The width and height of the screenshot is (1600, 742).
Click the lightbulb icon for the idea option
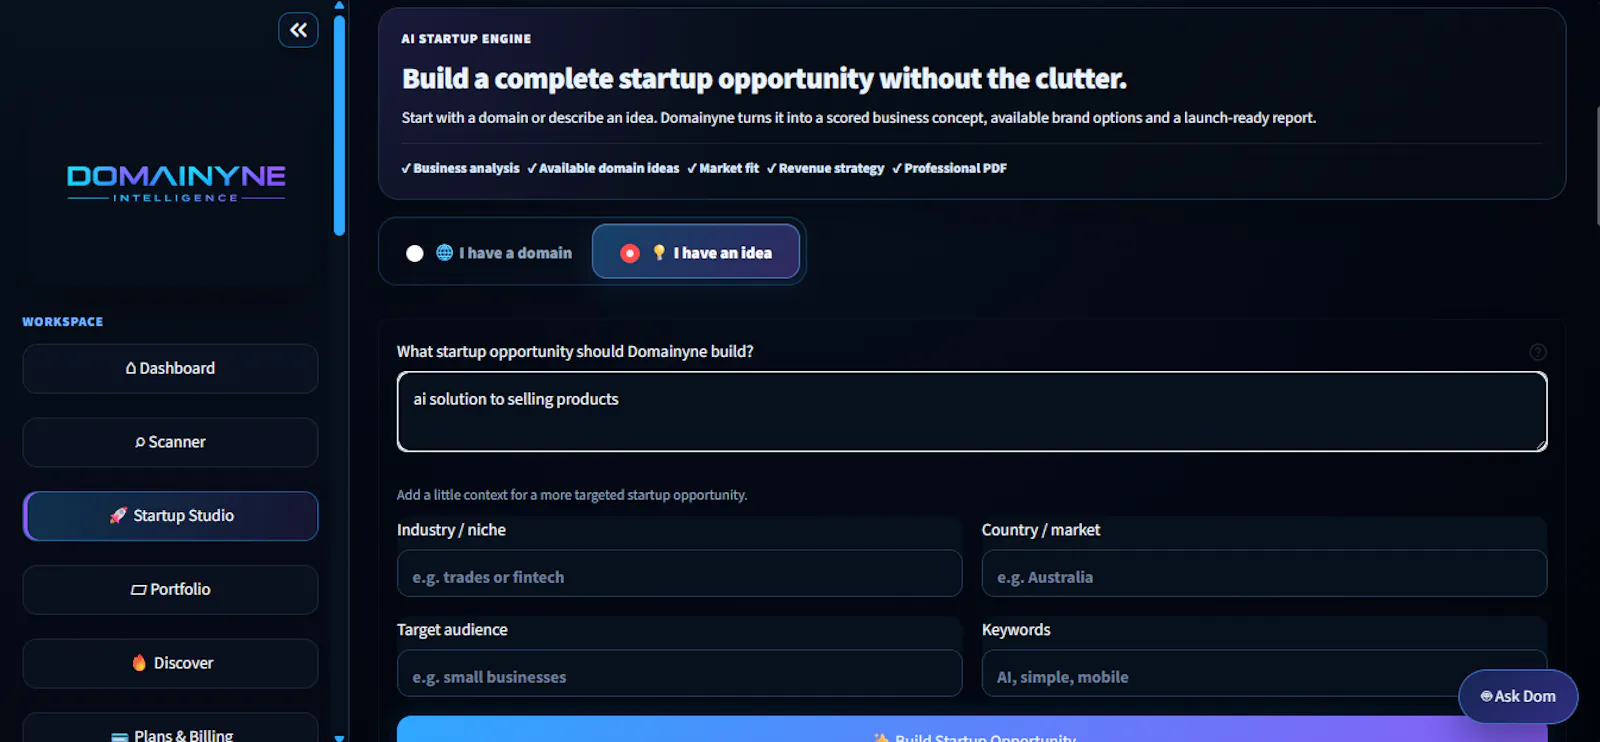coord(659,253)
